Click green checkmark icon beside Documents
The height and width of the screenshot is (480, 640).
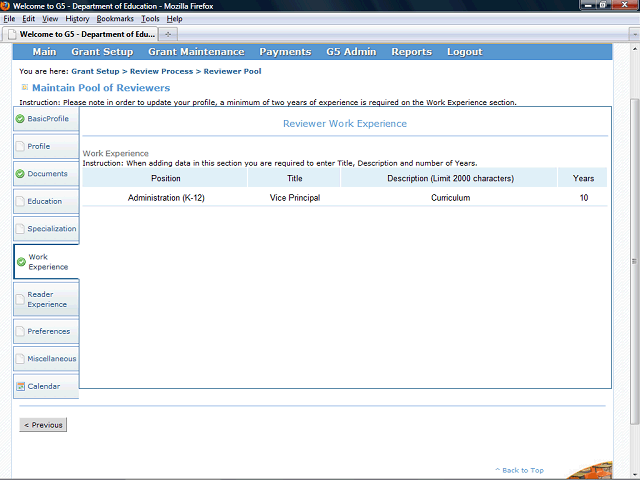[x=20, y=174]
